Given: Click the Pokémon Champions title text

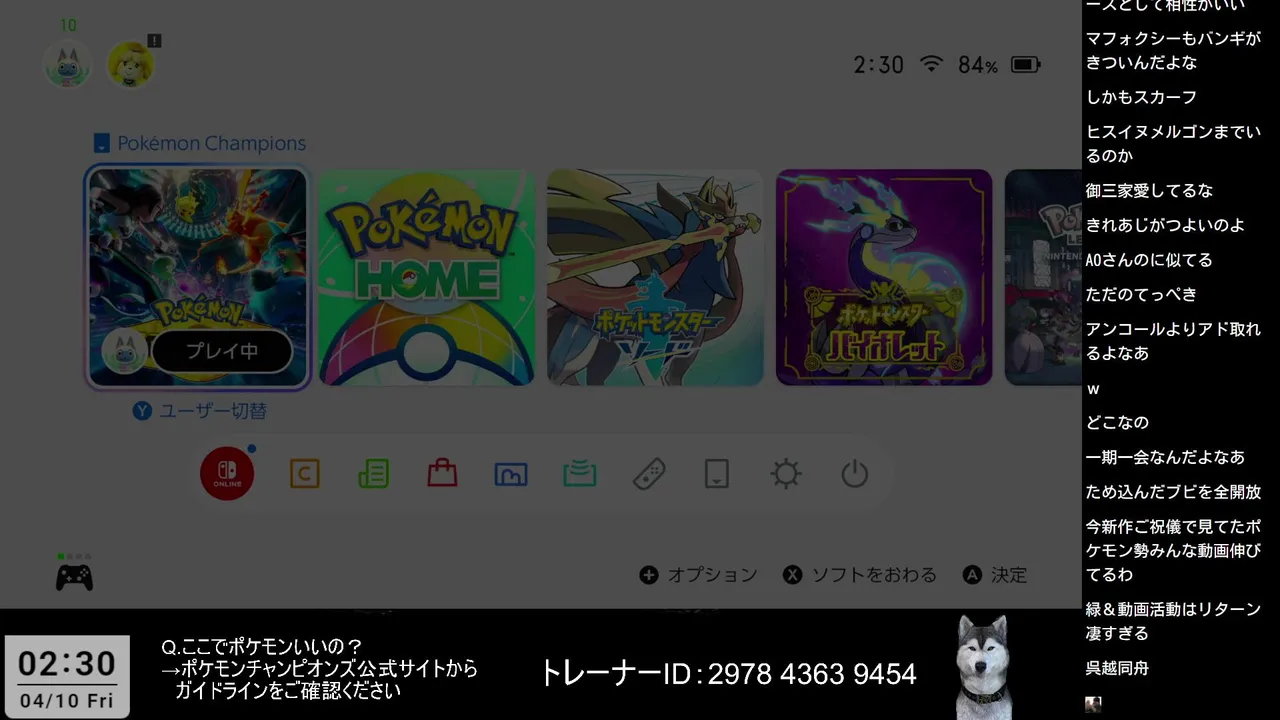Looking at the screenshot, I should [x=211, y=143].
